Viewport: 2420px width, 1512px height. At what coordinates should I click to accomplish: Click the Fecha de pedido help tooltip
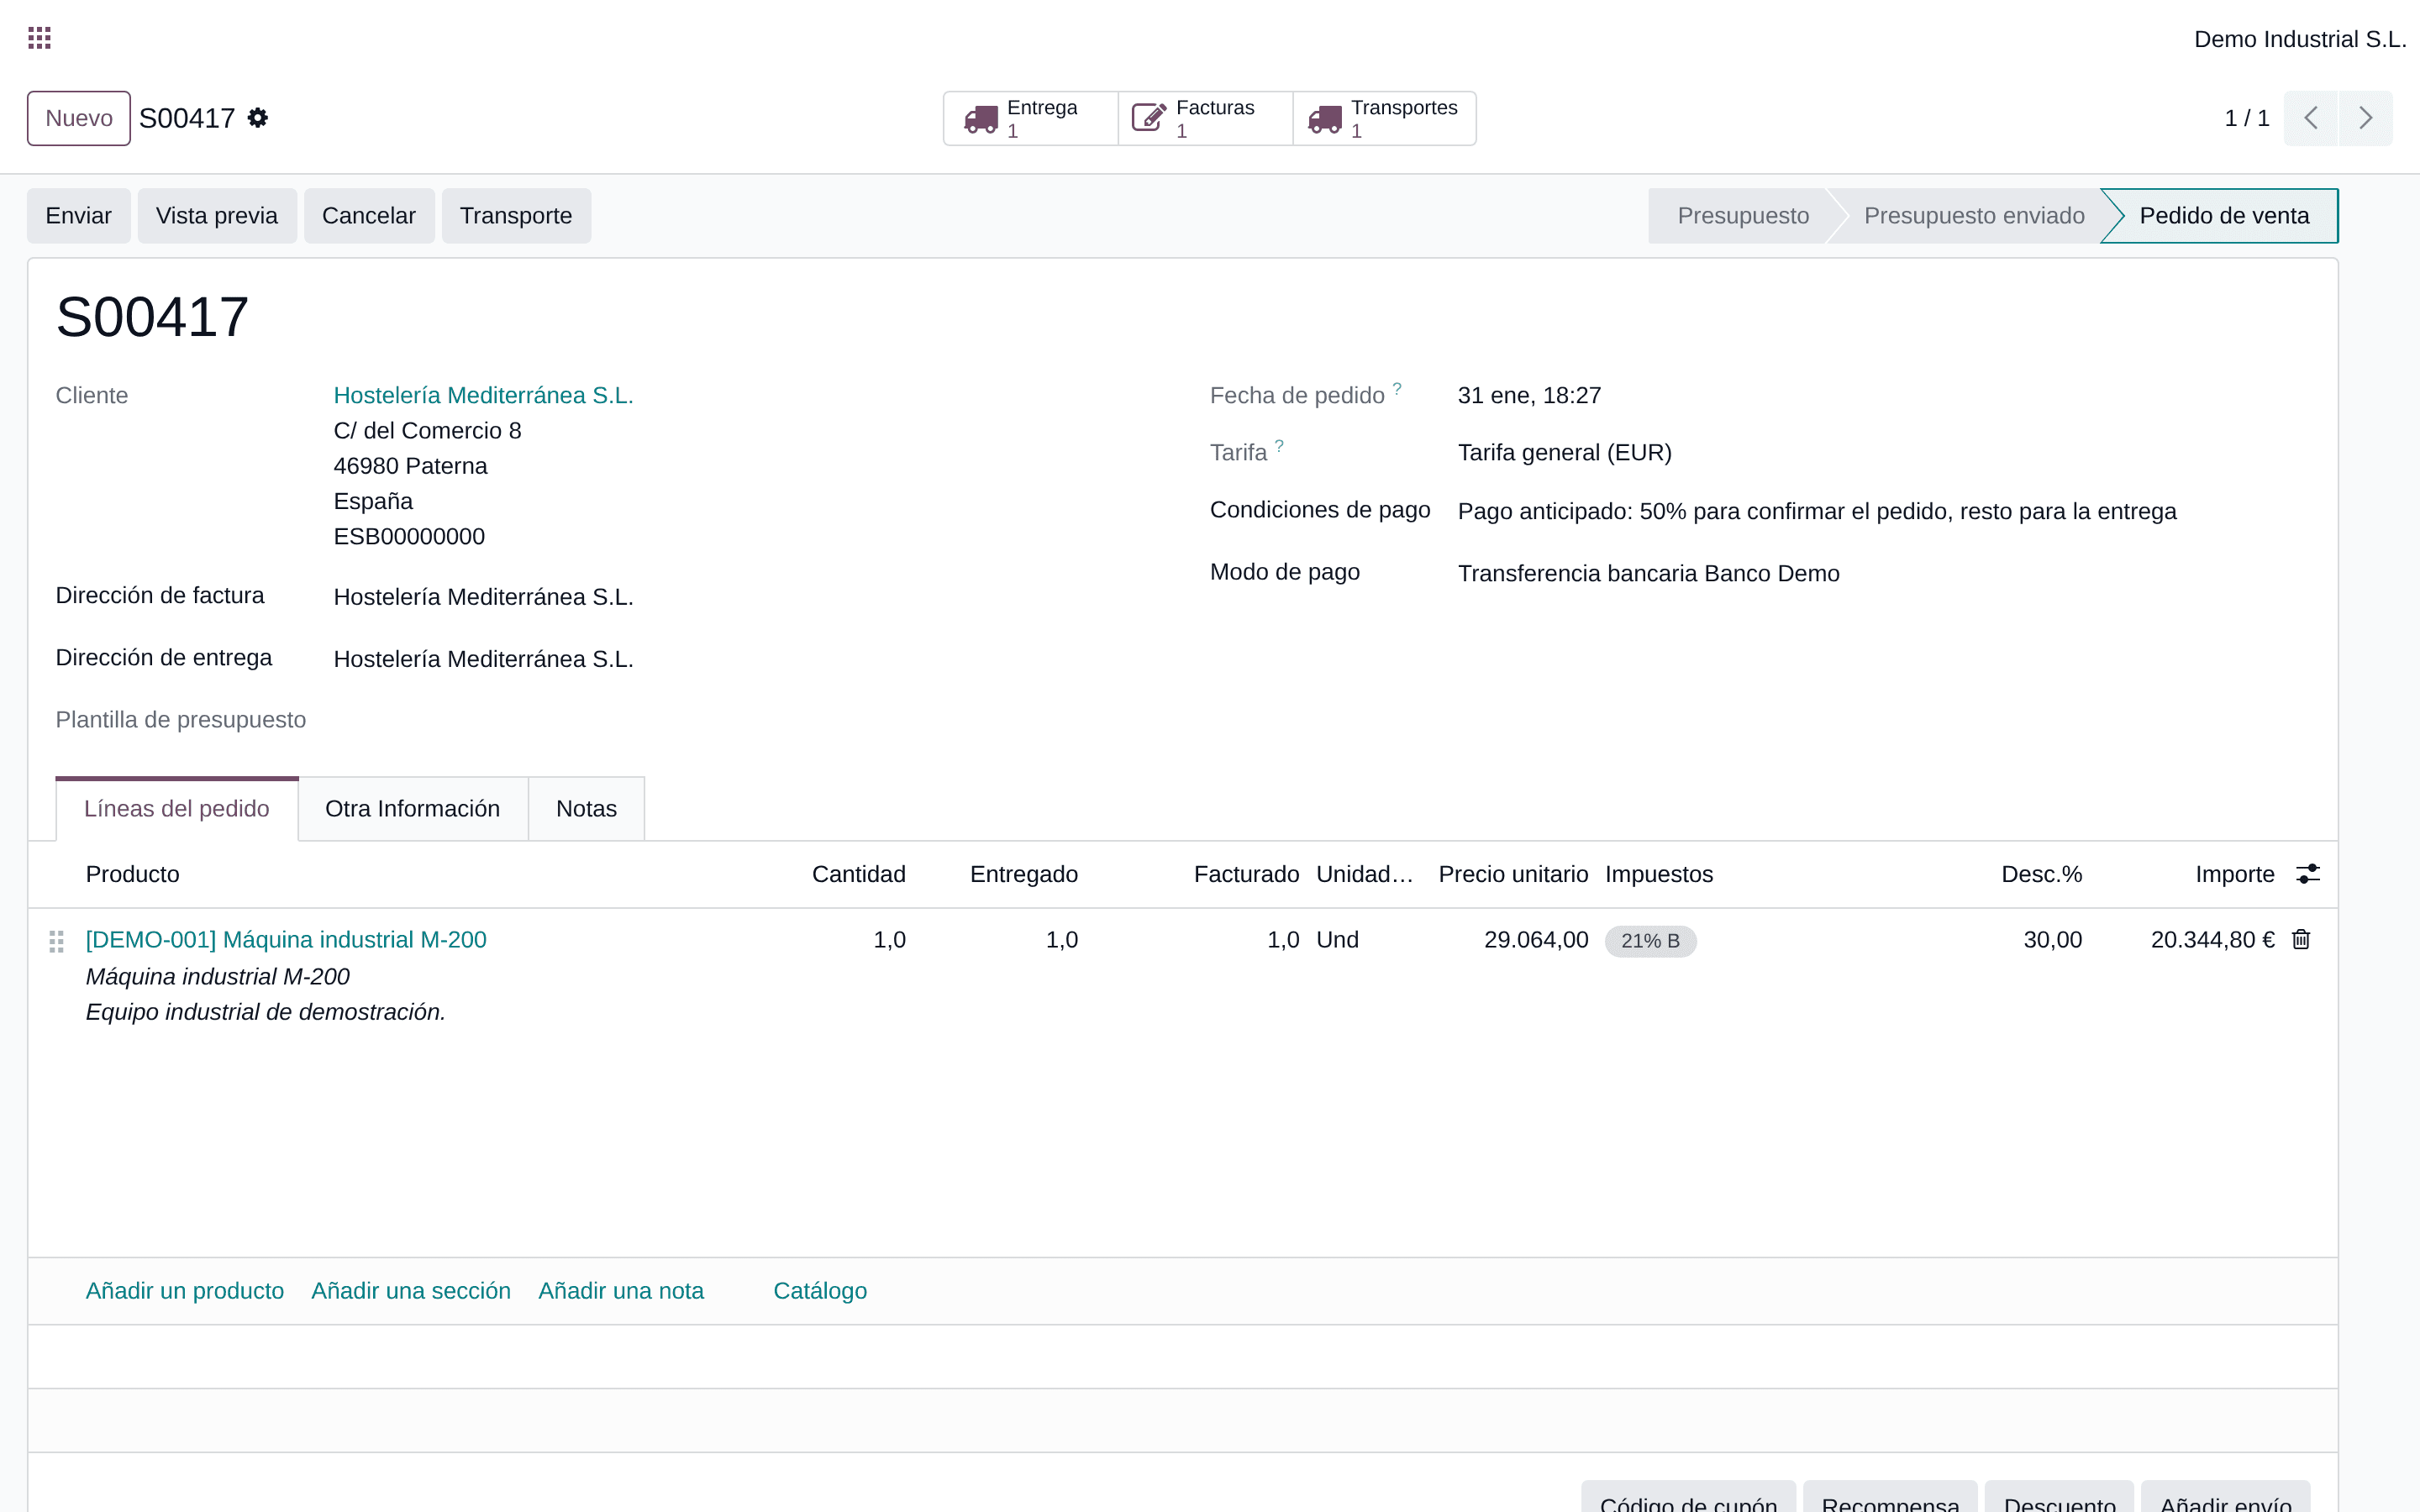(1397, 388)
